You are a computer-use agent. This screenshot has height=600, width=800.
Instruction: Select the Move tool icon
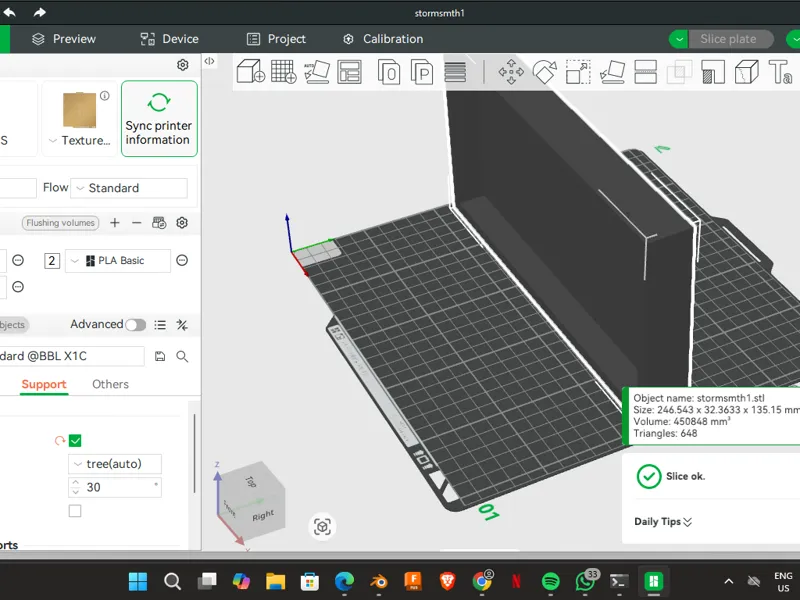(x=511, y=71)
